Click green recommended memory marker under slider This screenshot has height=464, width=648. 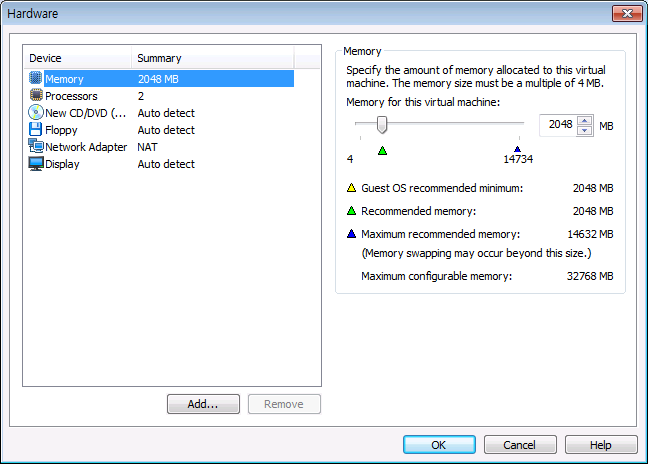click(382, 151)
